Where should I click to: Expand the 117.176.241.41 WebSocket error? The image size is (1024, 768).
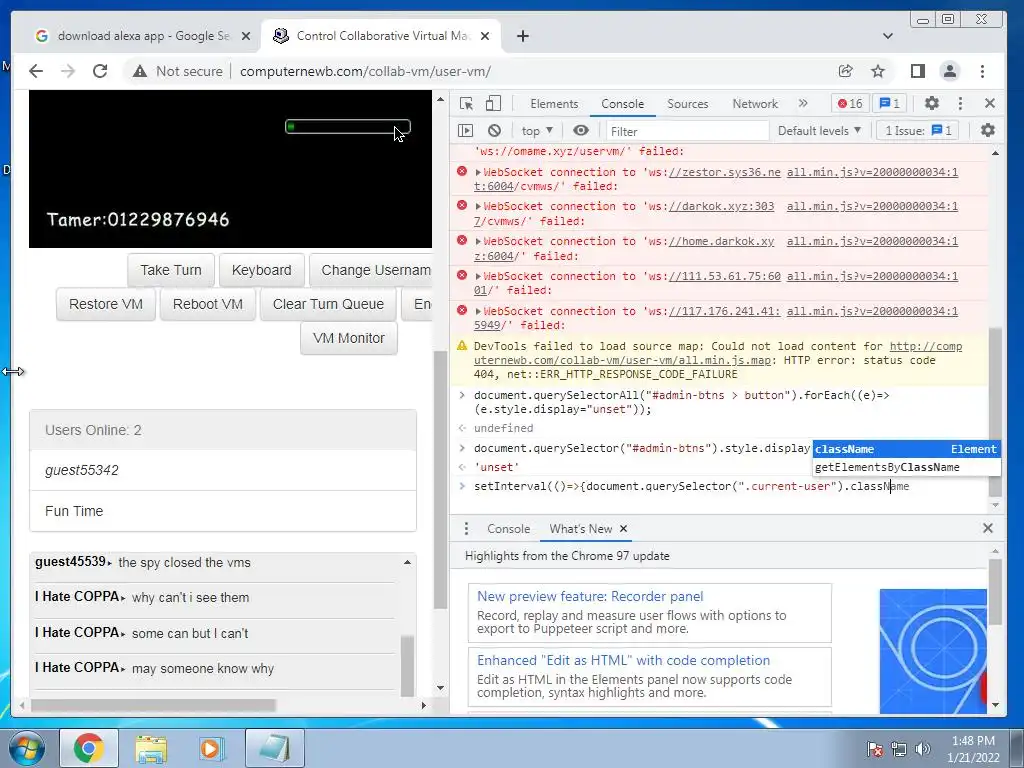tap(478, 312)
